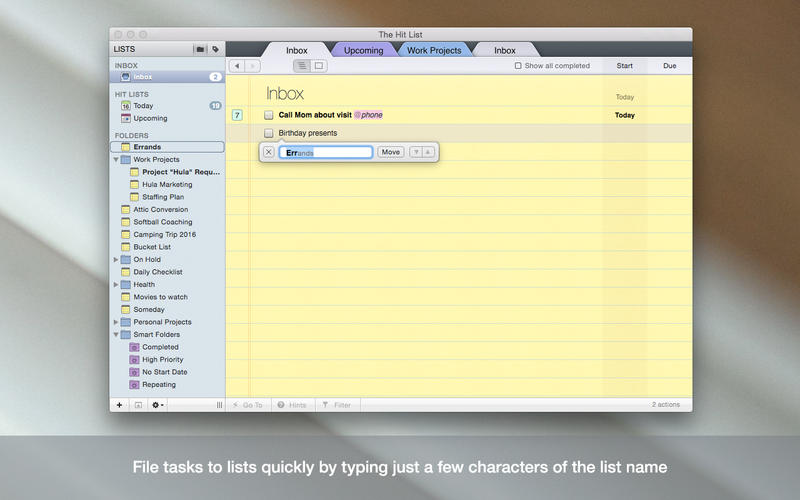Click the Someday list icon
Image resolution: width=800 pixels, height=500 pixels.
pos(126,309)
